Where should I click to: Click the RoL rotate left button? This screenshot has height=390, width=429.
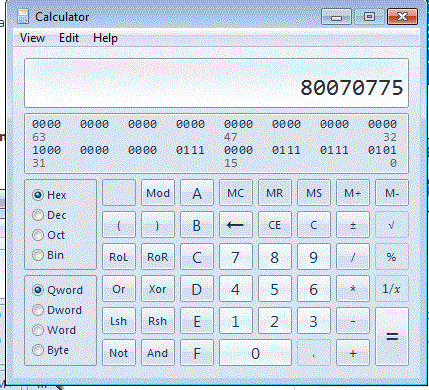(x=119, y=257)
